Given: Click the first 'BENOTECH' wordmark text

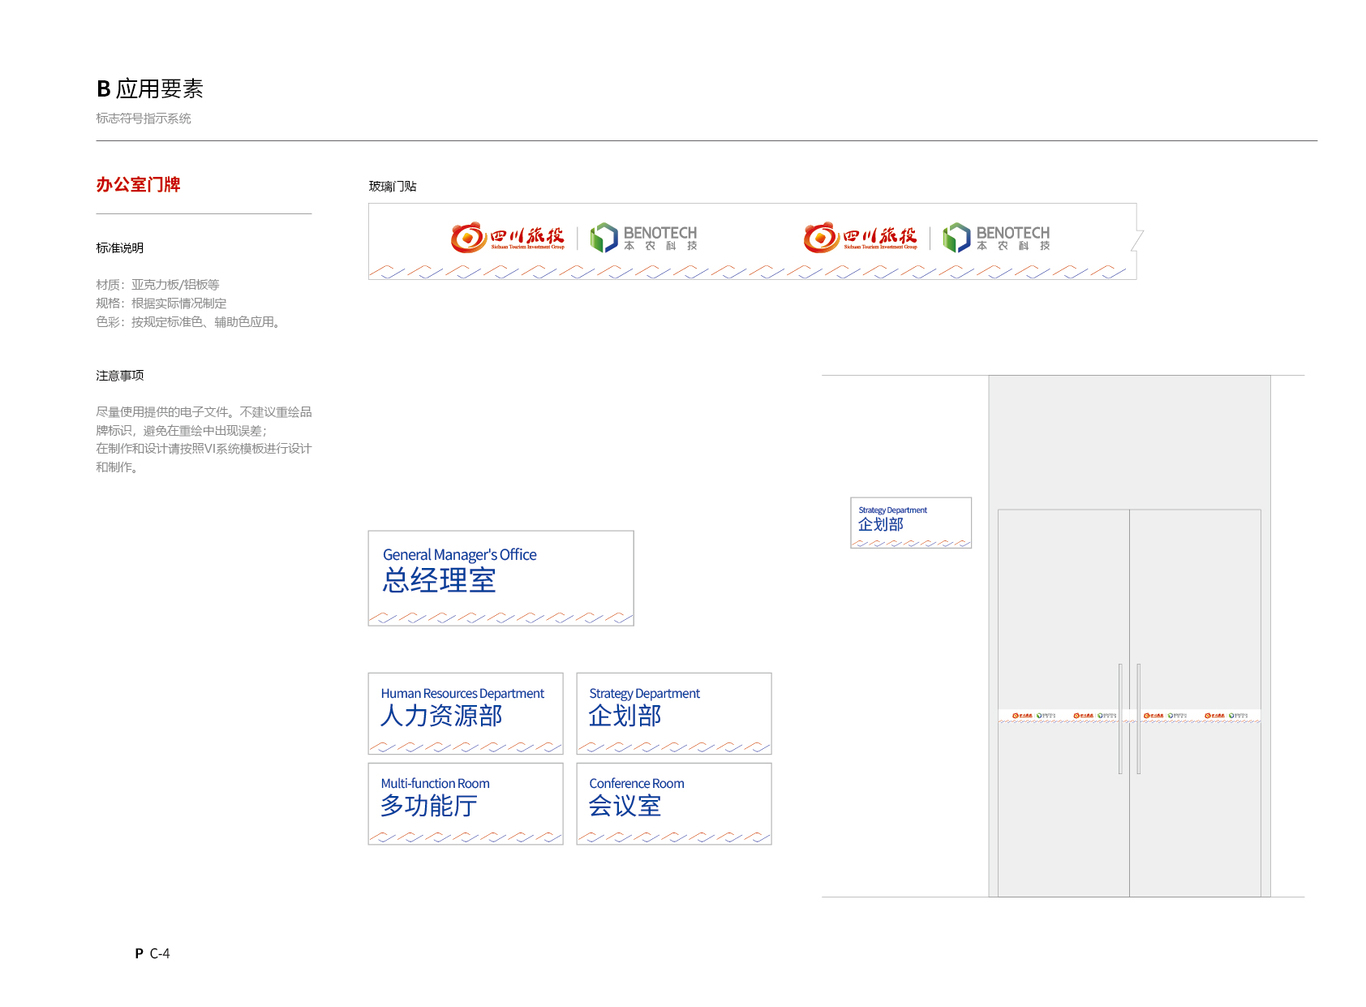Looking at the screenshot, I should 660,233.
